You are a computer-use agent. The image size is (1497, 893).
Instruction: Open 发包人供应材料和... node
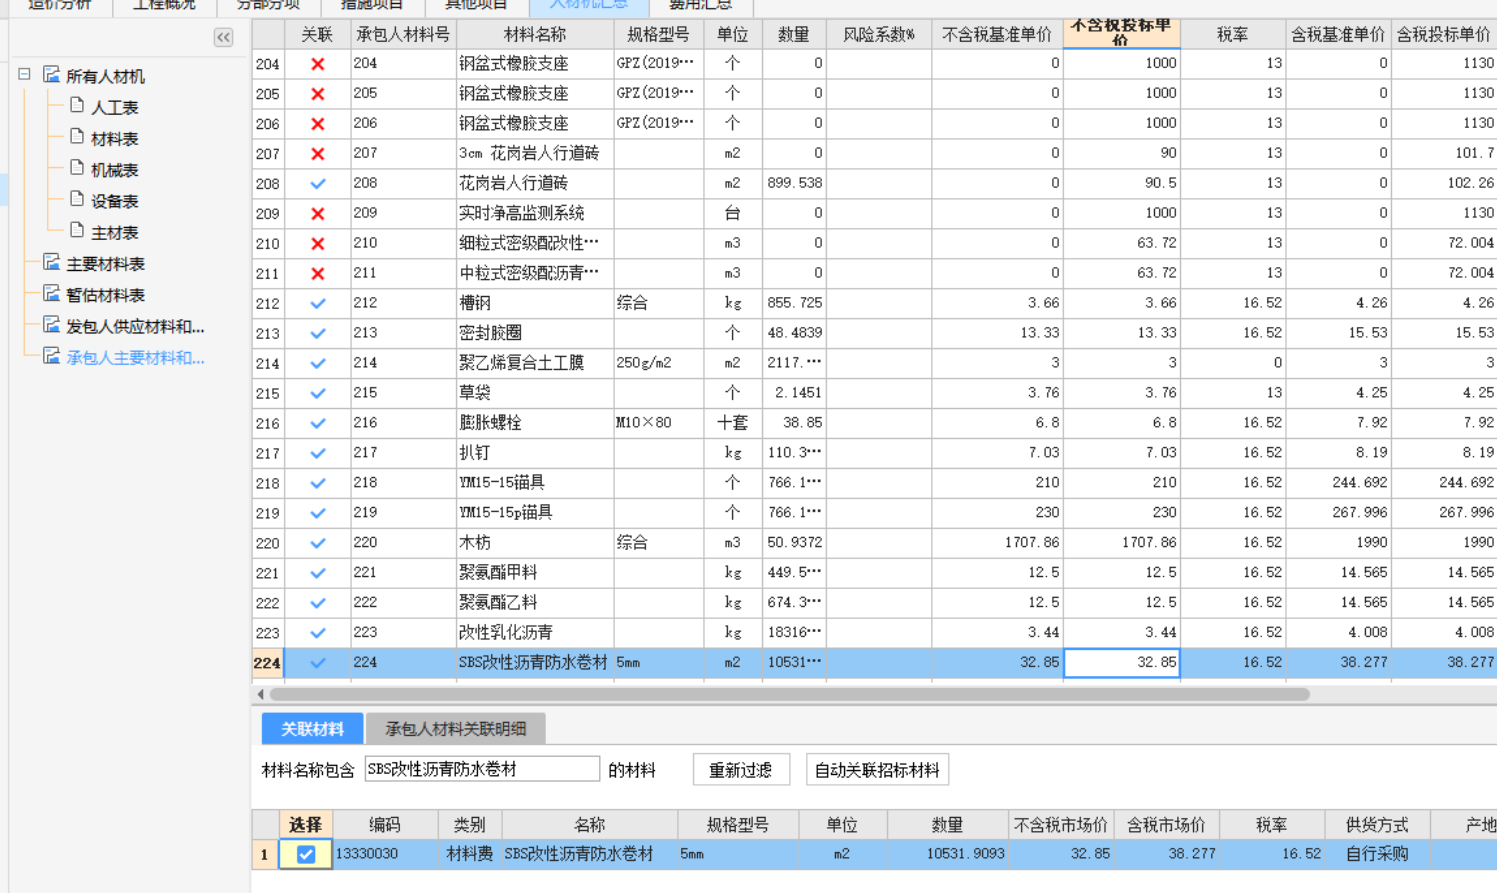click(135, 326)
